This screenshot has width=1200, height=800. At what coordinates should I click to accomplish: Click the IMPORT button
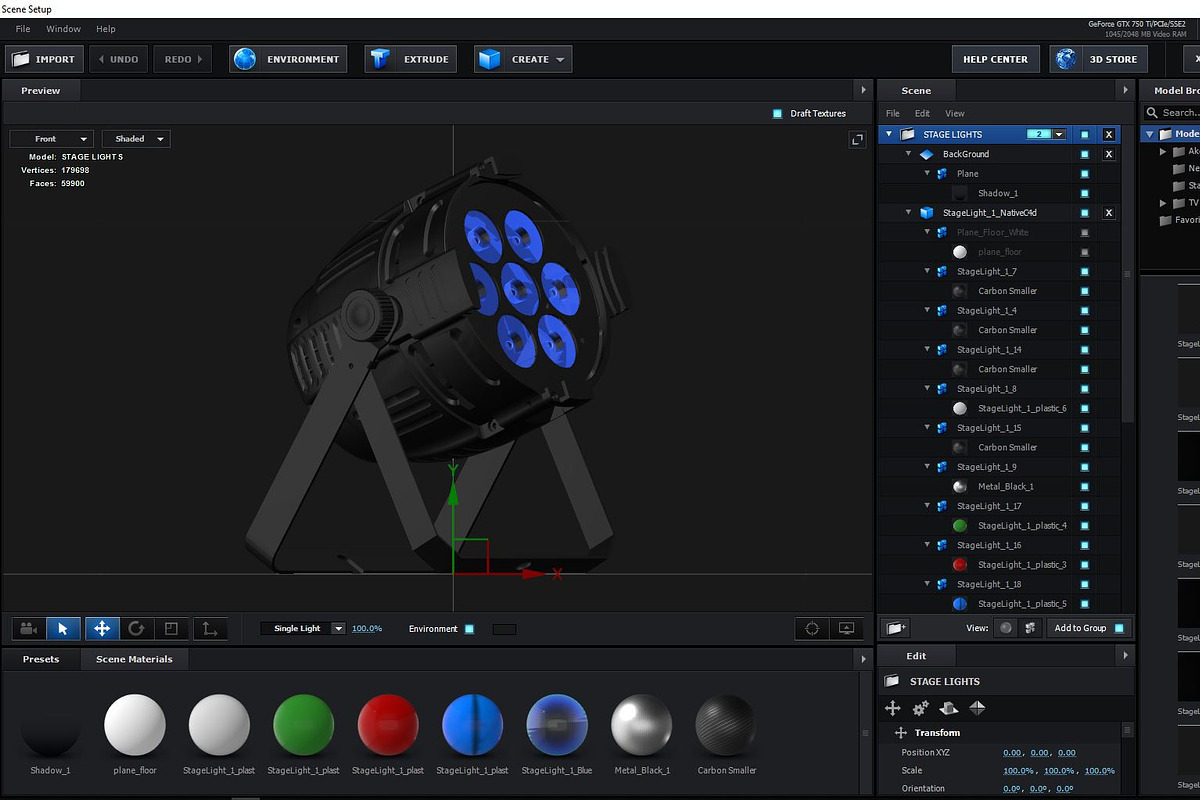tap(45, 59)
